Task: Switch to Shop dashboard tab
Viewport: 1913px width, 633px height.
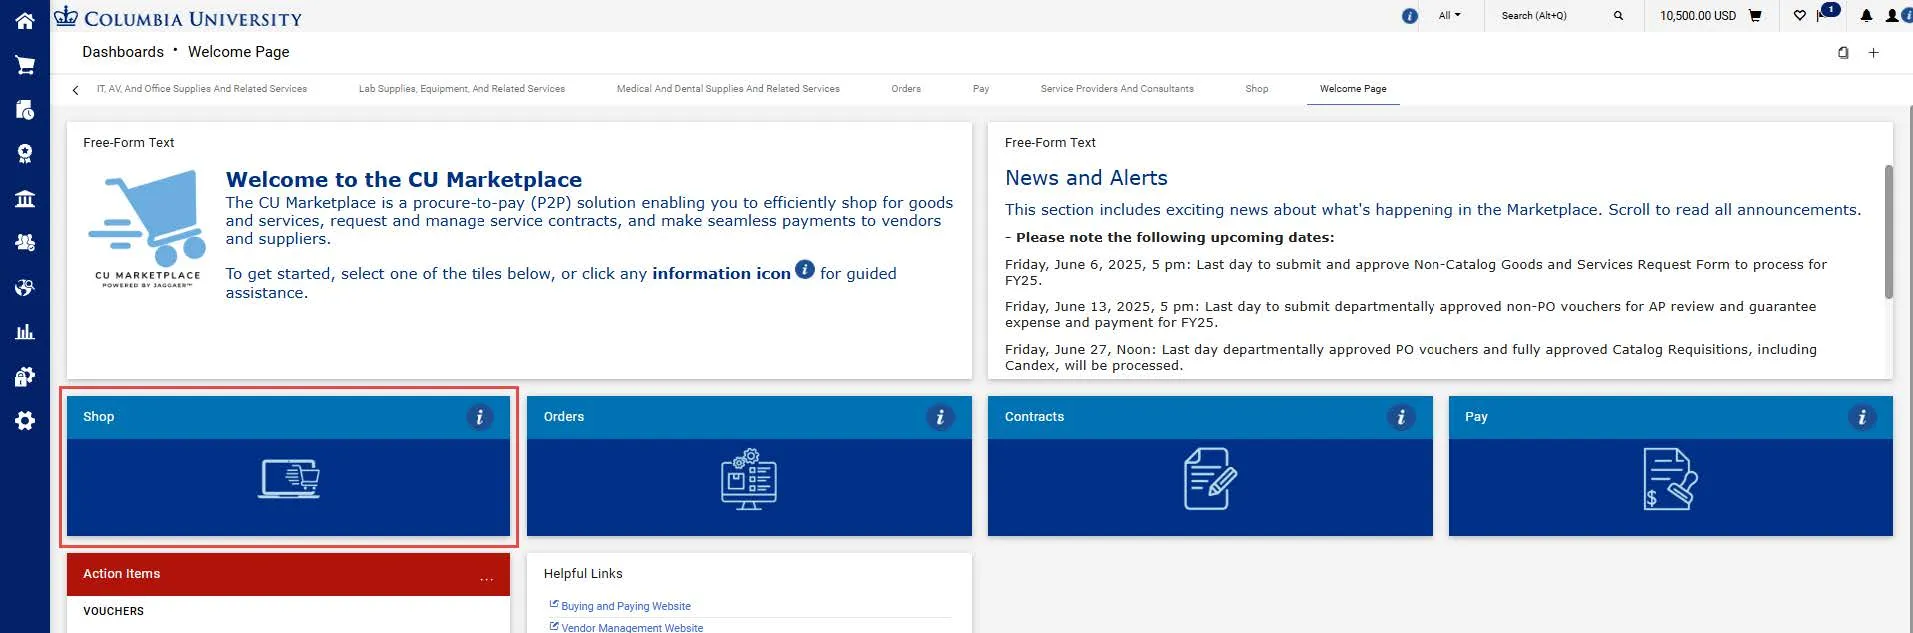Action: click(1257, 89)
